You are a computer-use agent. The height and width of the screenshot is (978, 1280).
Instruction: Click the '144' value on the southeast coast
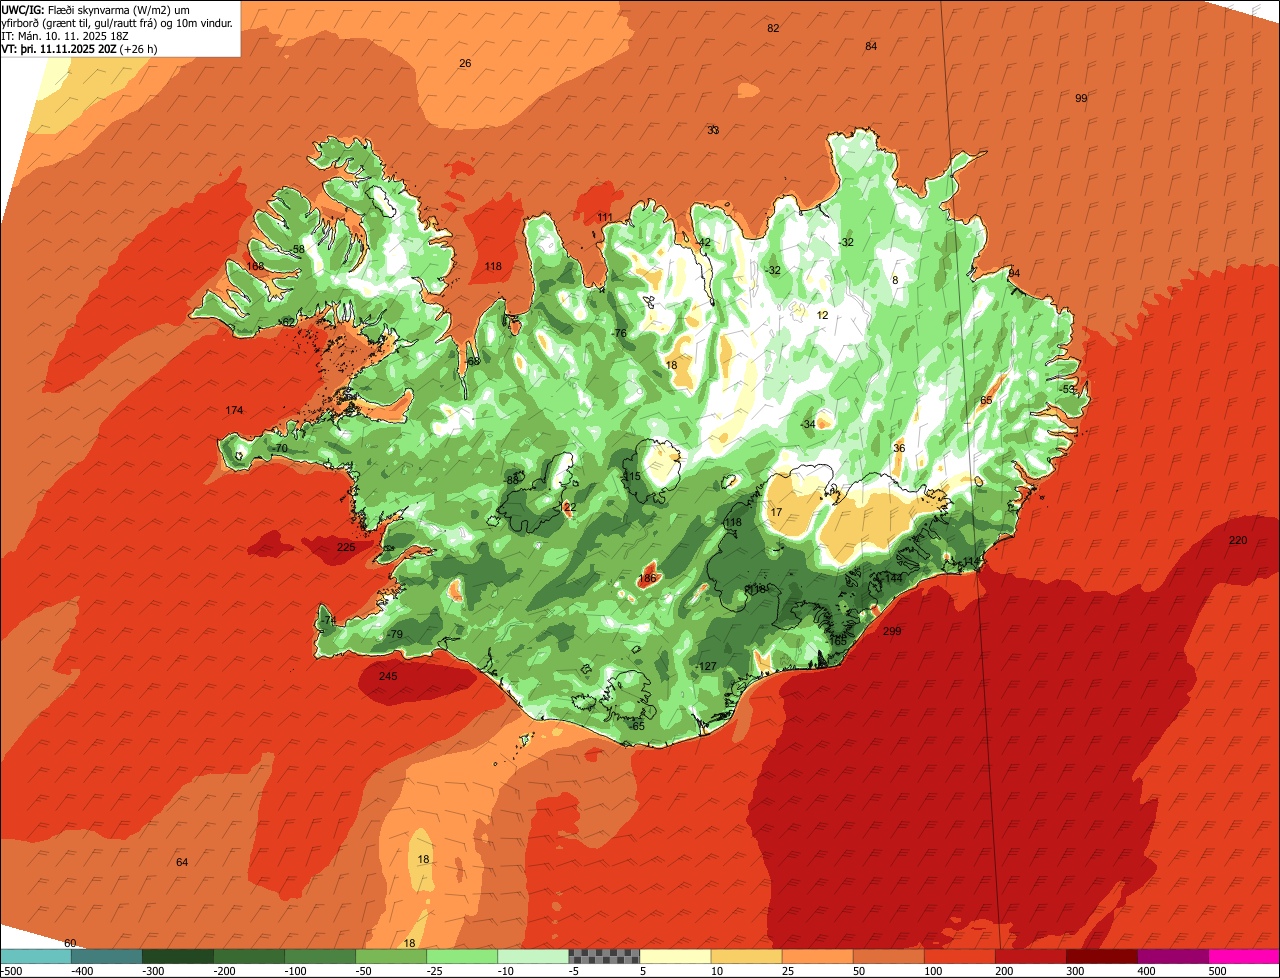click(x=894, y=578)
